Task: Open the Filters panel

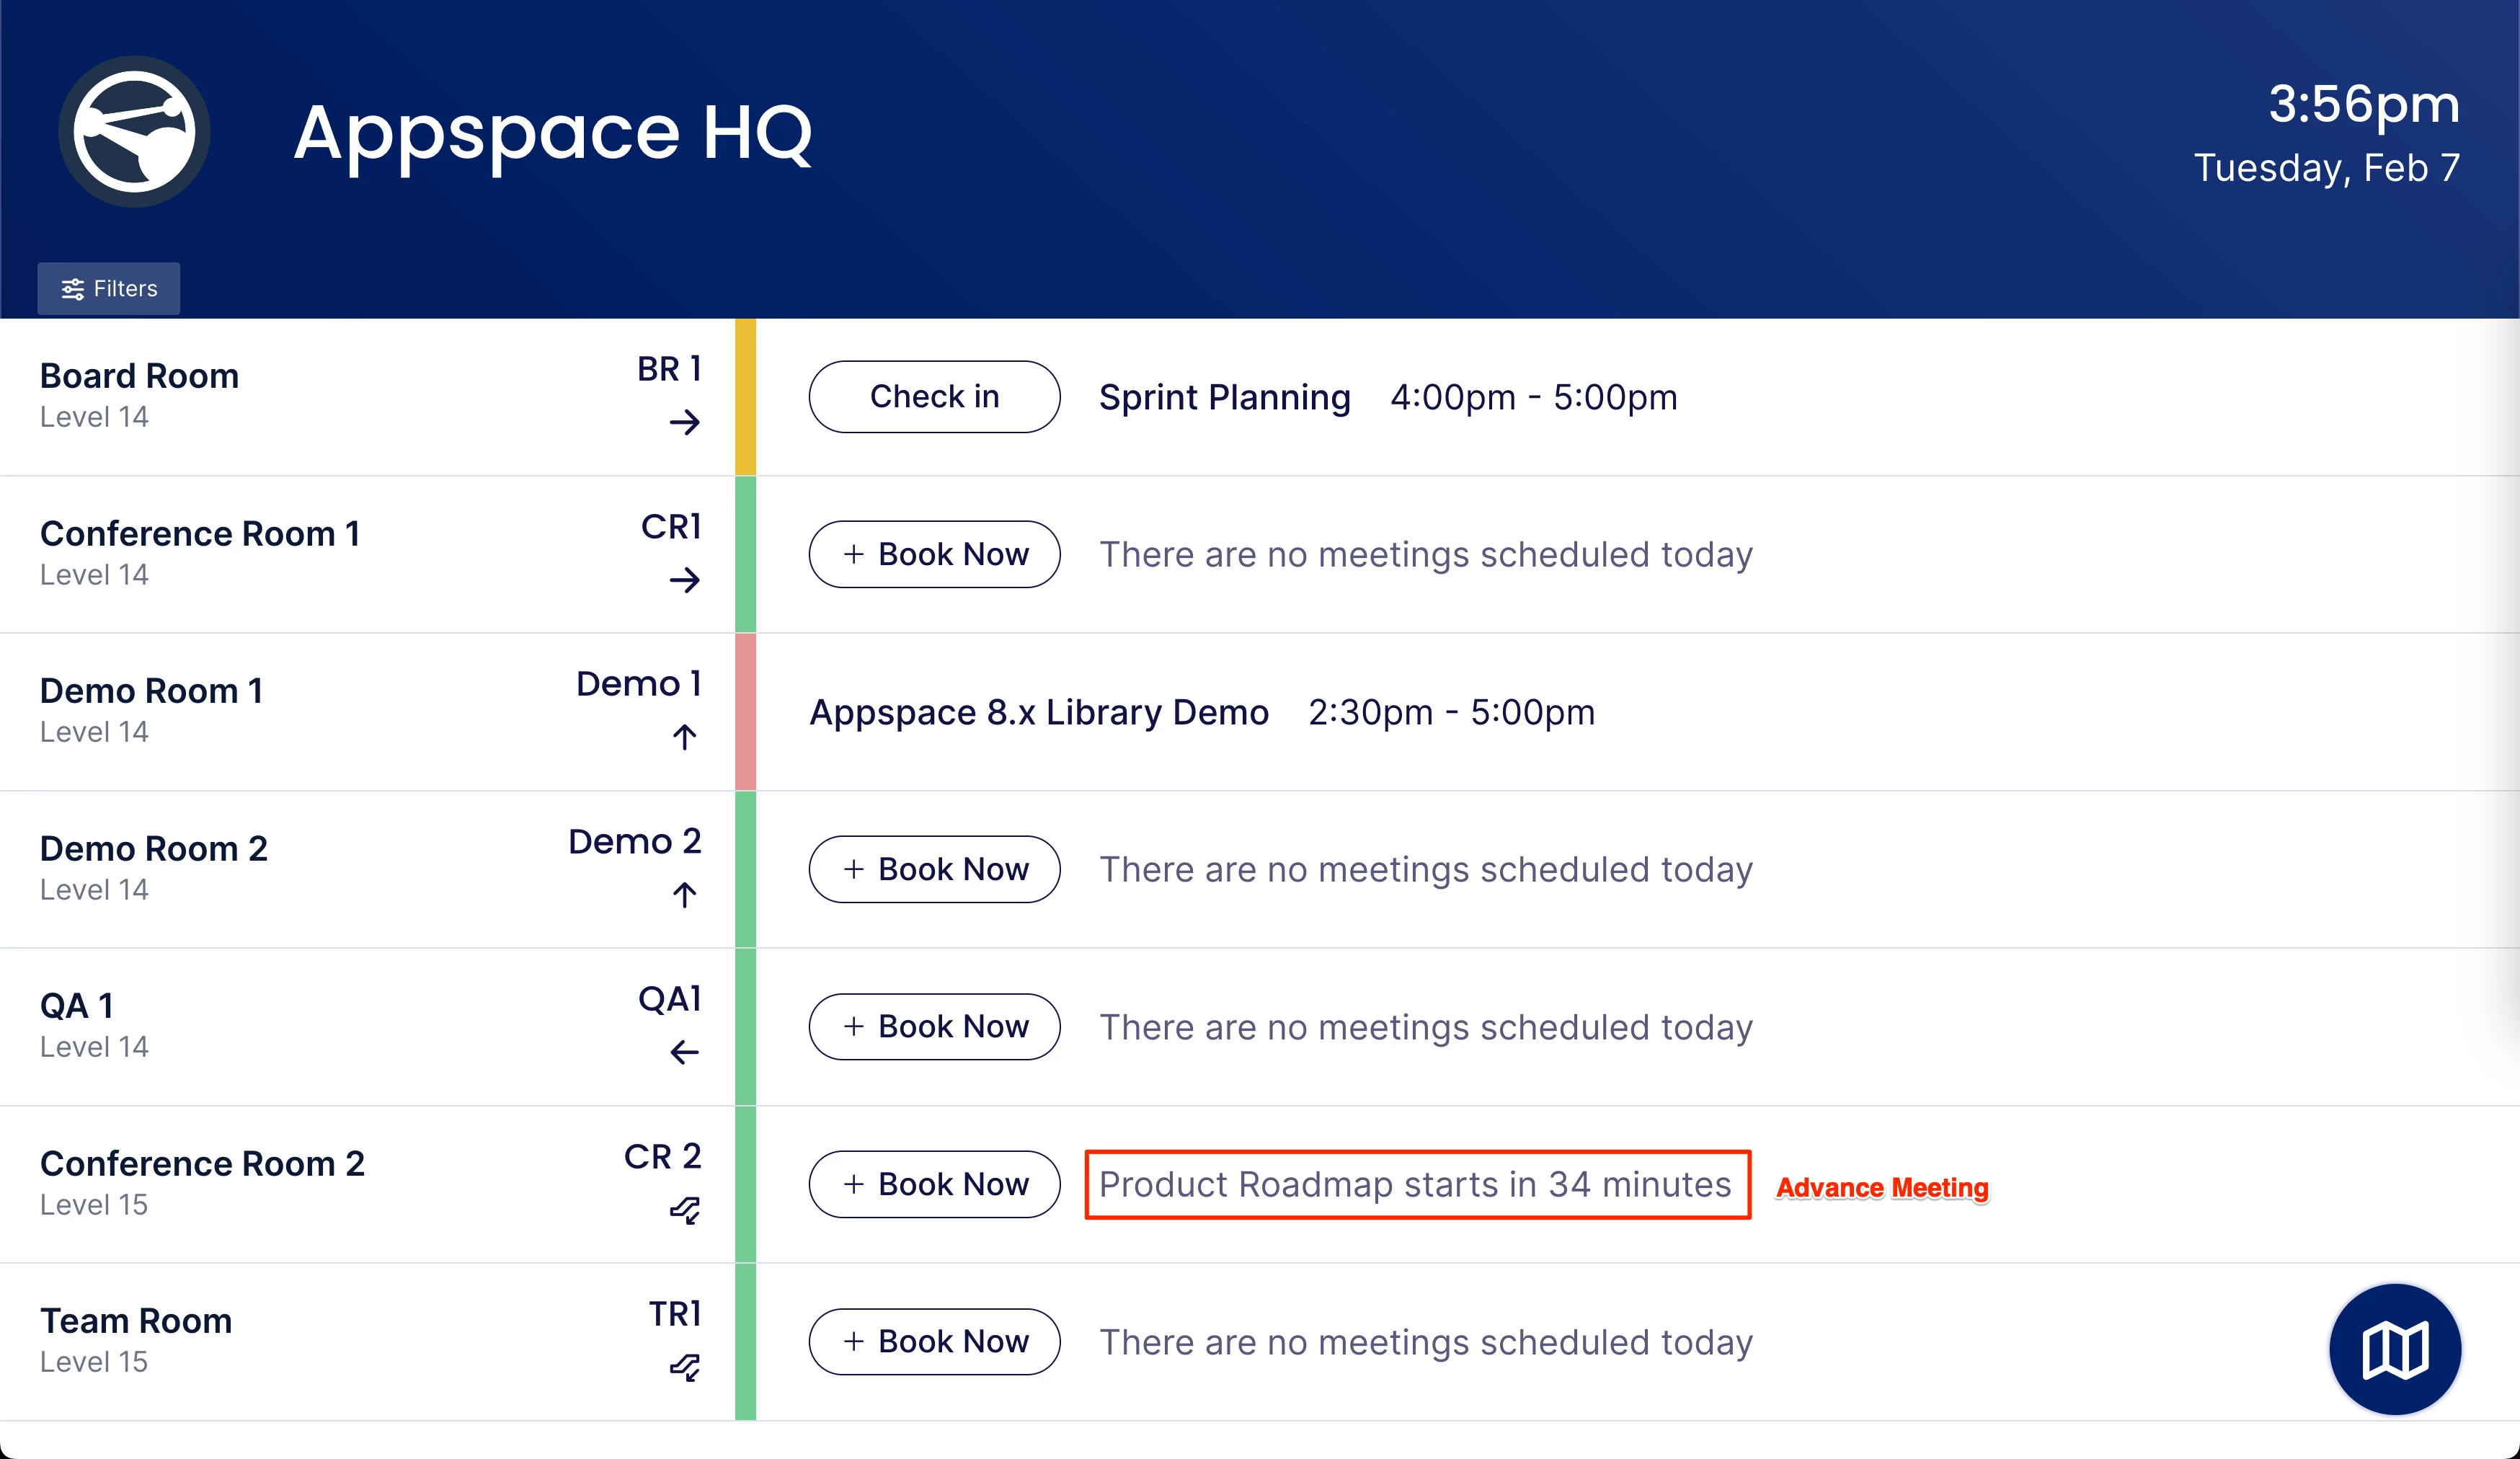Action: pos(109,289)
